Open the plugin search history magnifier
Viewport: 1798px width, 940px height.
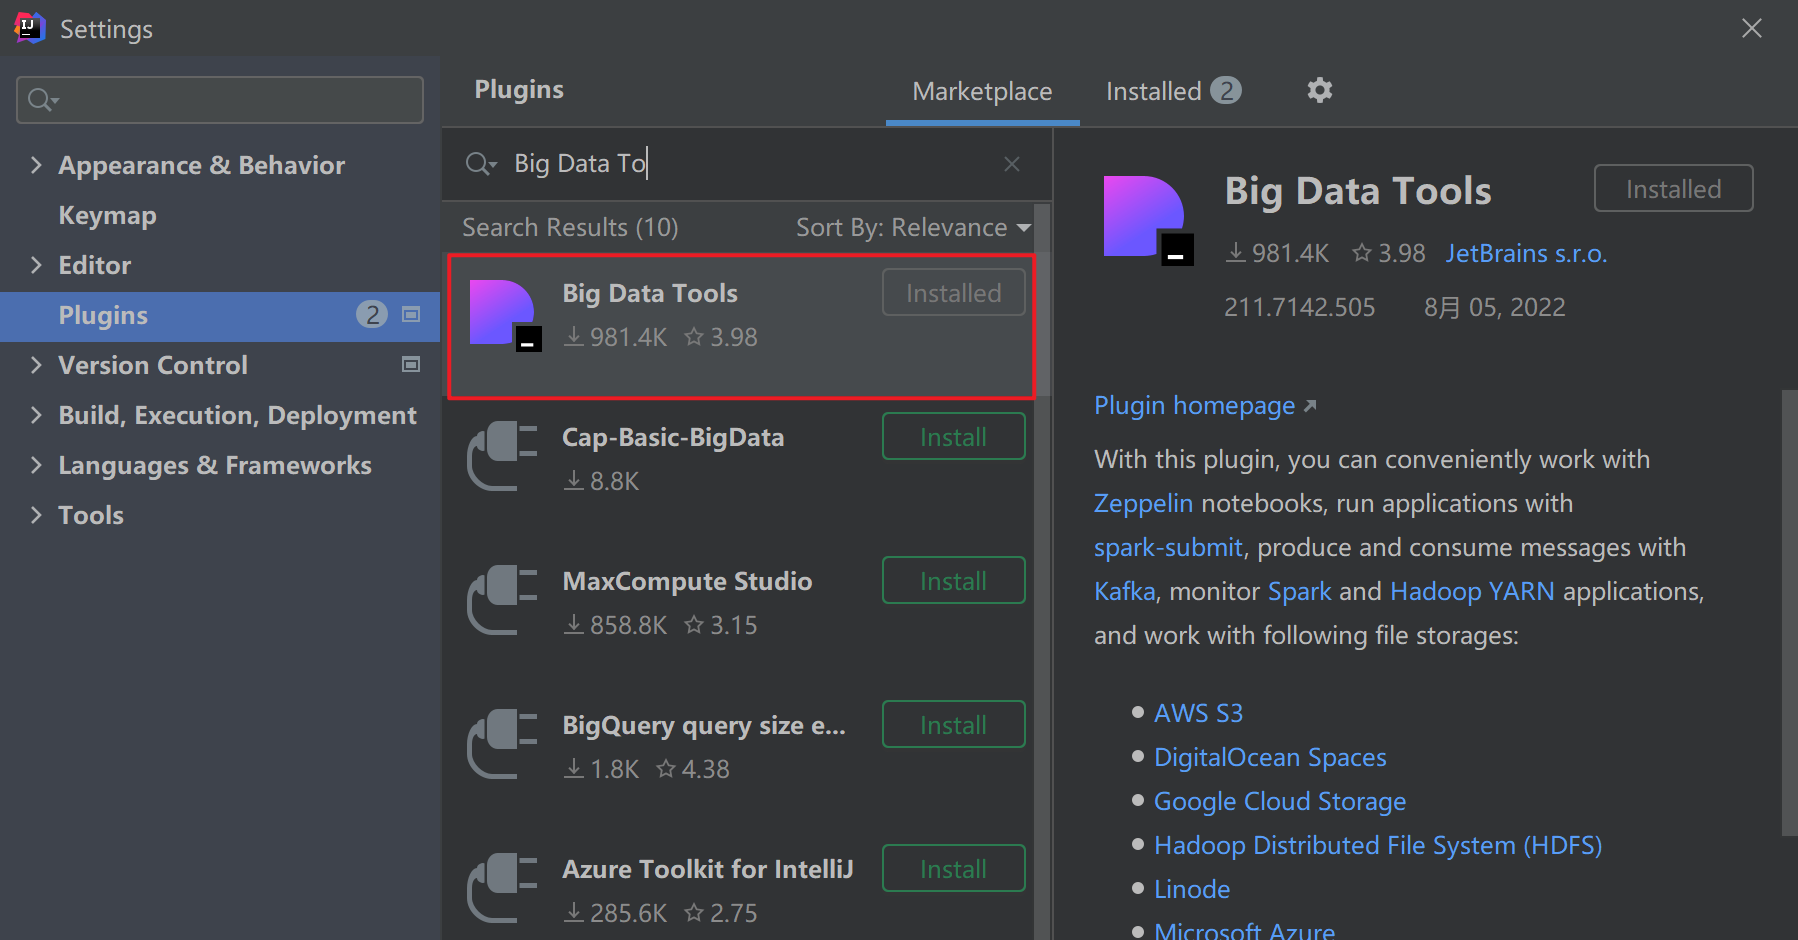pos(481,164)
